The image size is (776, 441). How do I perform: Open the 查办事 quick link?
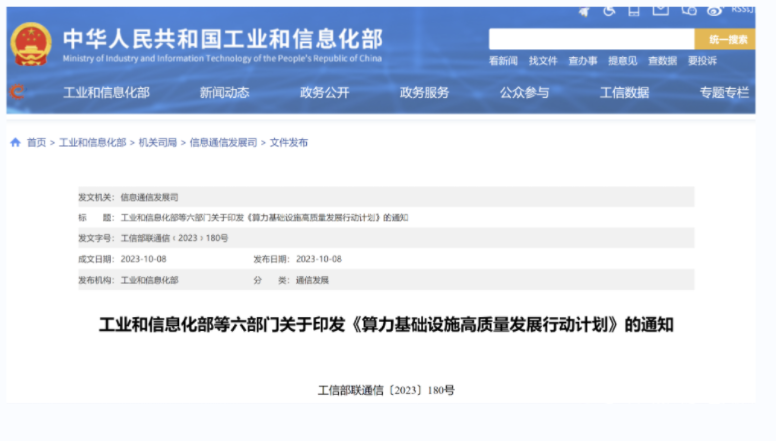(582, 61)
